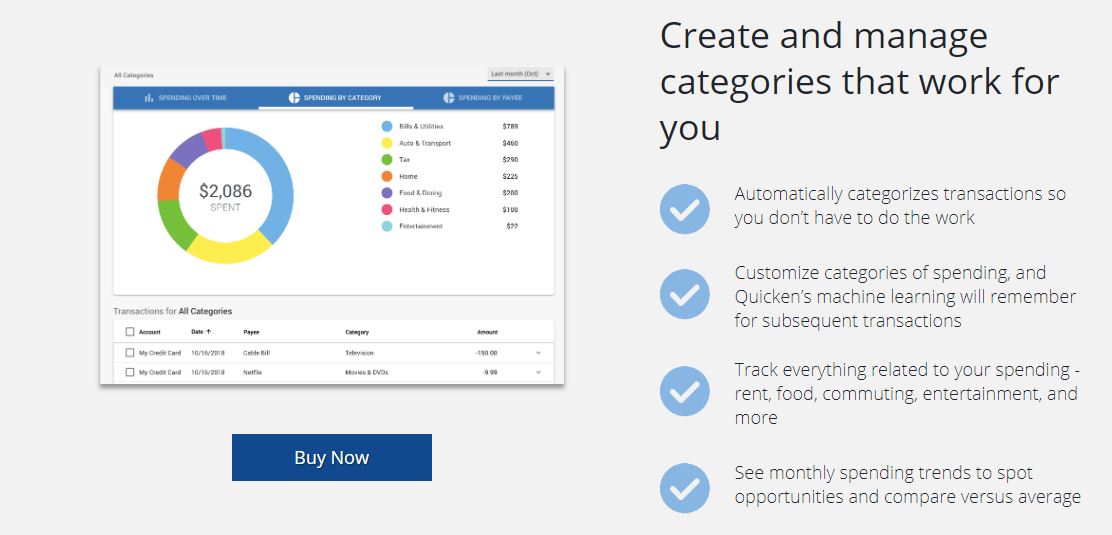The image size is (1112, 535).
Task: Switch to Spending by Payee tab
Action: click(x=483, y=98)
